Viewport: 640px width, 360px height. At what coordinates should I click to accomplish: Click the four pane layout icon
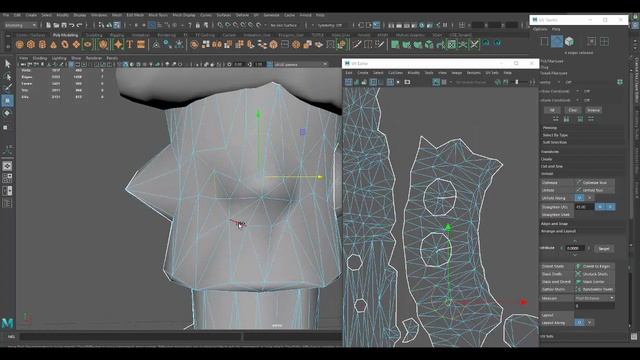click(7, 178)
